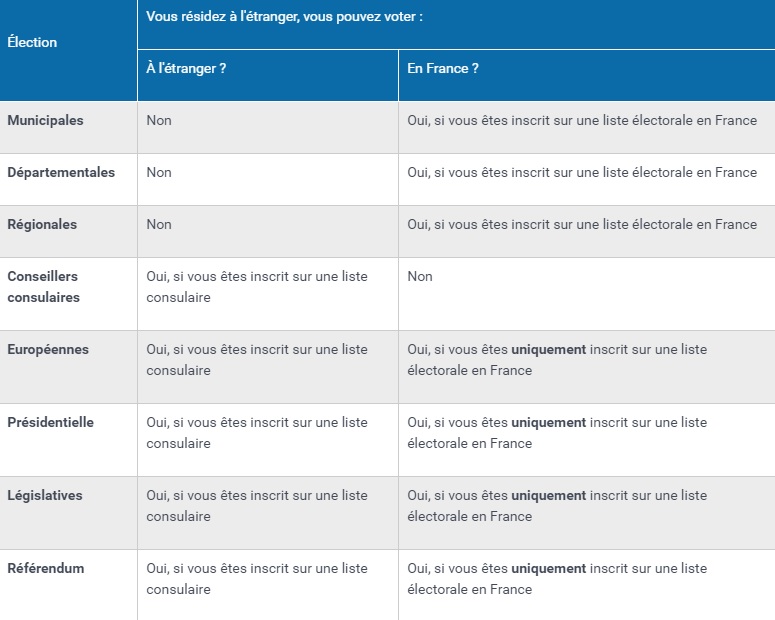
Task: Select the 'Municipales' row label
Action: pos(45,120)
